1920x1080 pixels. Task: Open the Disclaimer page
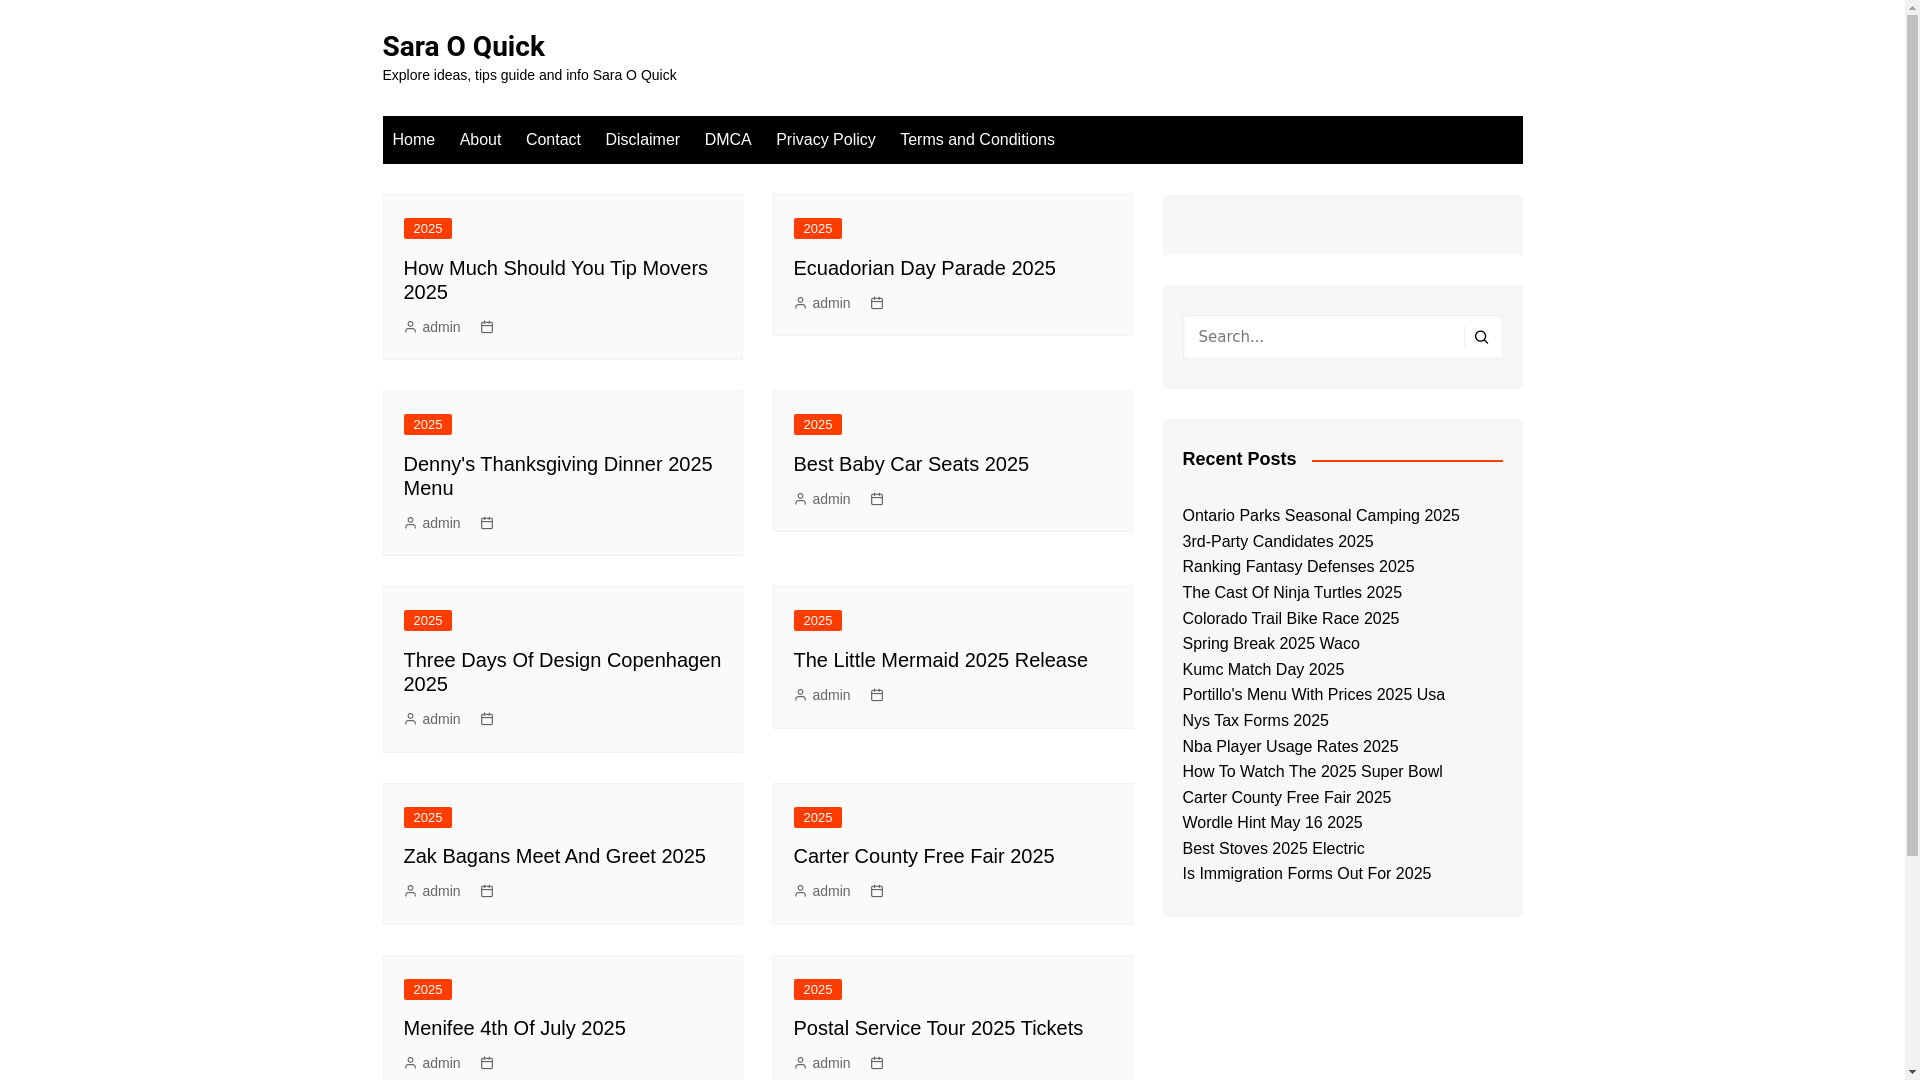(x=642, y=140)
